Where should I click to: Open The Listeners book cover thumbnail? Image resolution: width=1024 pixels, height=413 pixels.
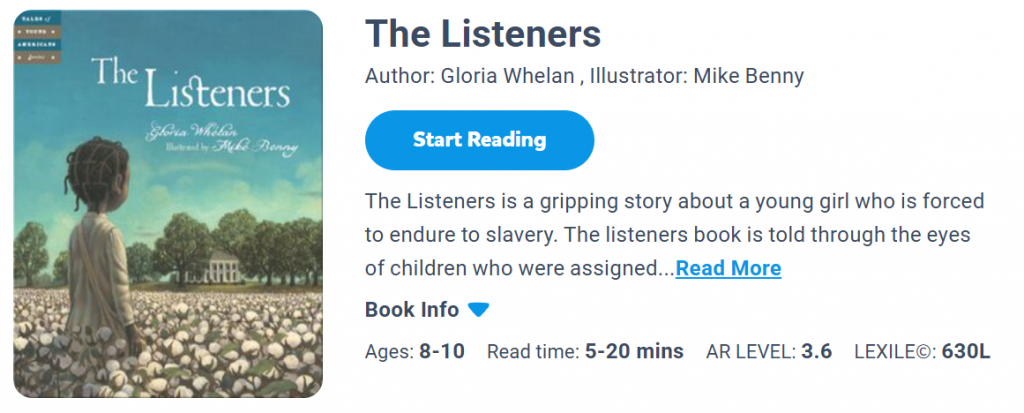(x=168, y=204)
